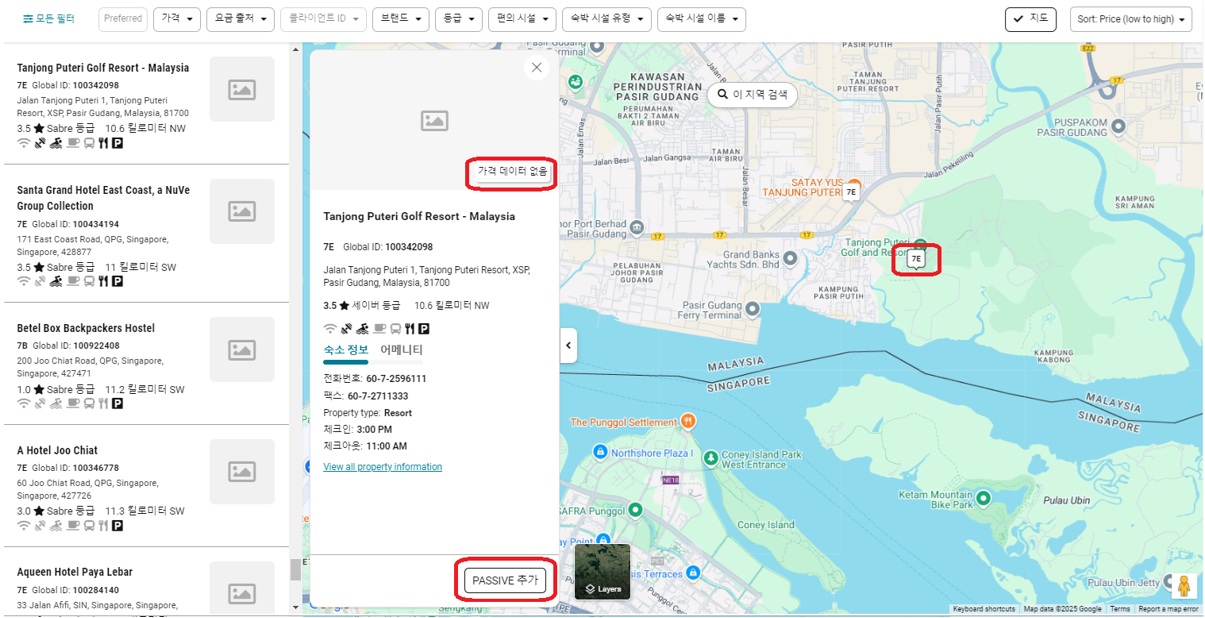Click the Northshore Plaza I map pin
This screenshot has width=1205, height=618.
pyautogui.click(x=598, y=452)
